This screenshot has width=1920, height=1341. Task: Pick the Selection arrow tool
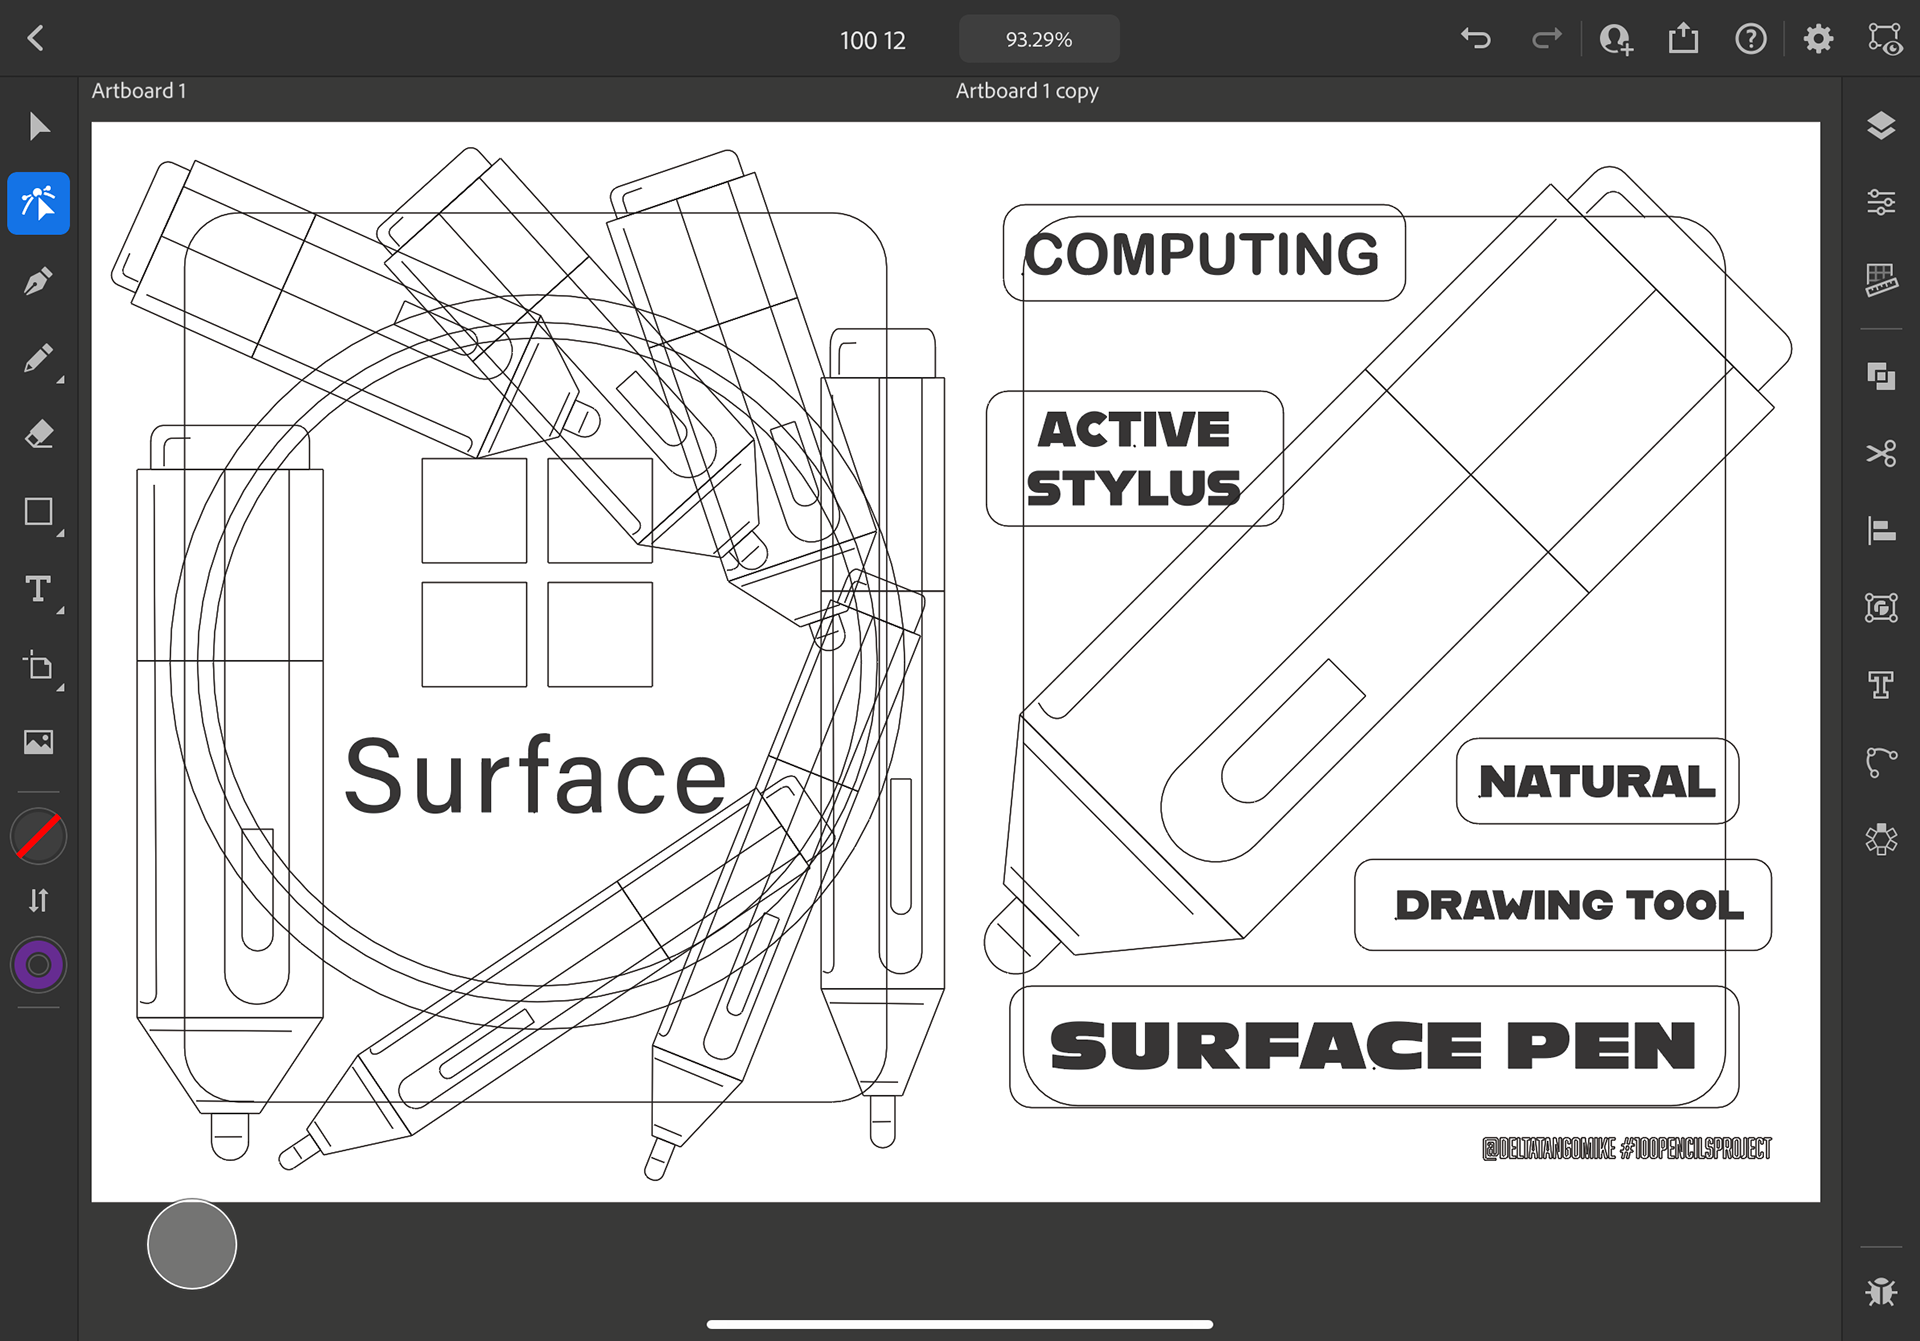coord(38,127)
